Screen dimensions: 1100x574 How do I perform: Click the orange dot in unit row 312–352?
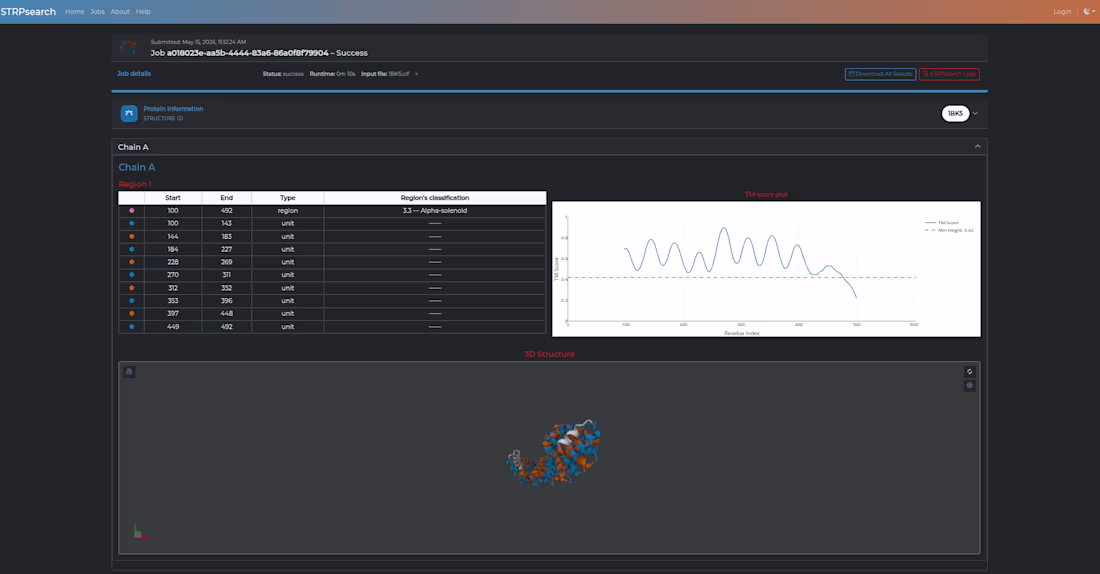pos(131,288)
